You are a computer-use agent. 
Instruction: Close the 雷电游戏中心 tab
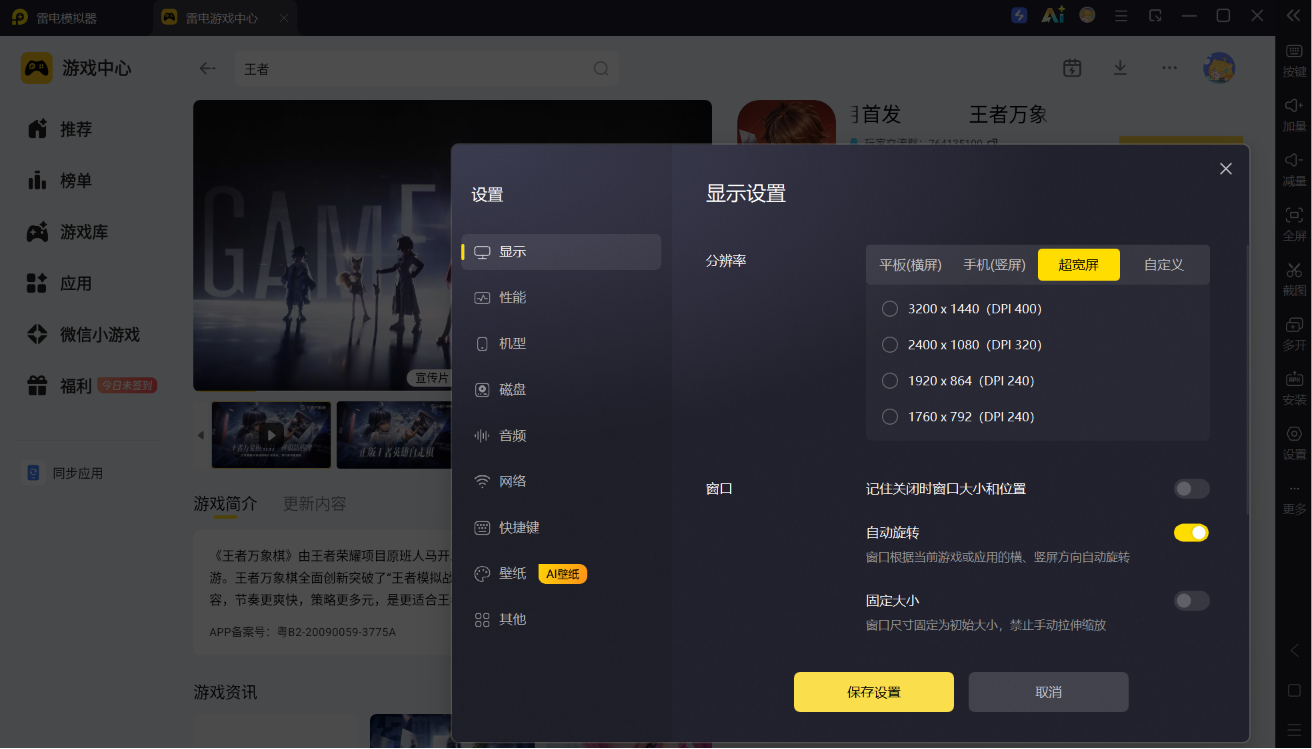[x=284, y=17]
